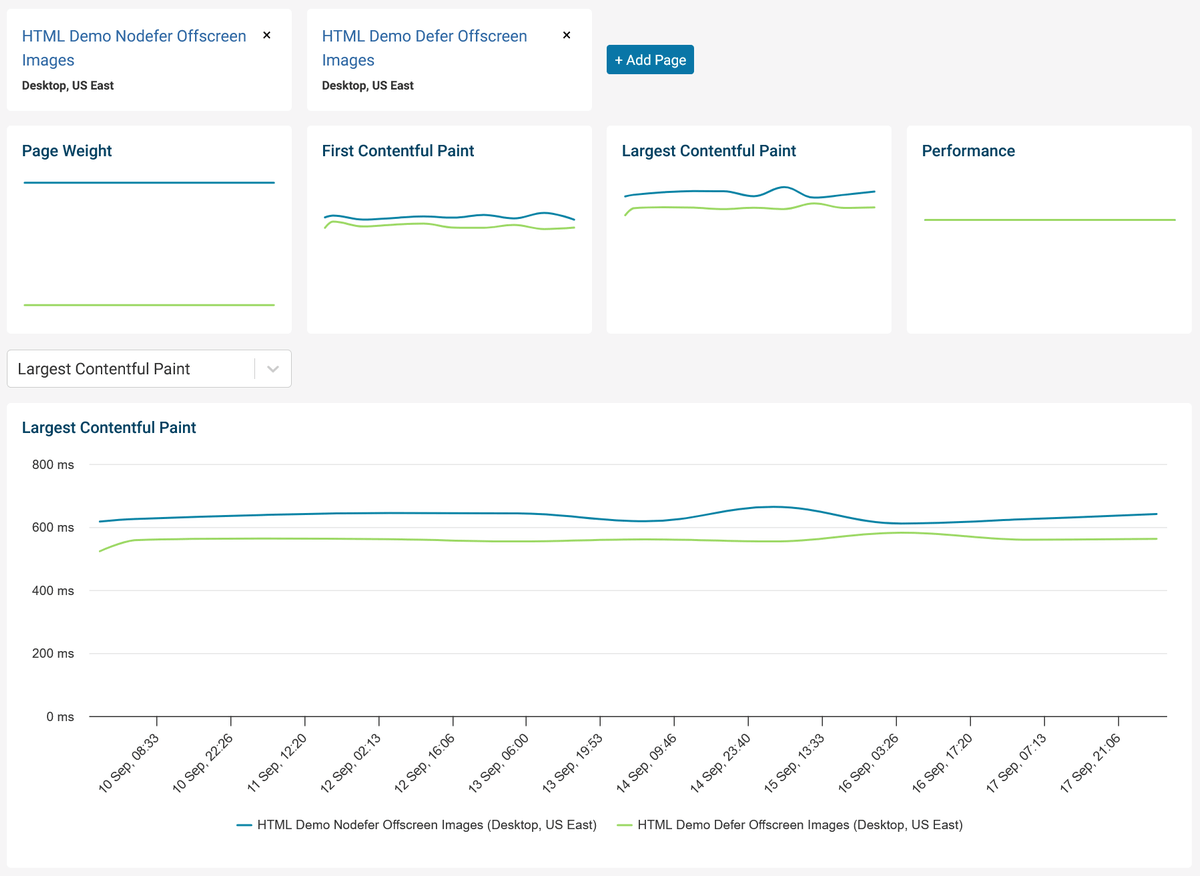Expand the metric selector chevron arrow
1200x876 pixels.
[x=273, y=369]
